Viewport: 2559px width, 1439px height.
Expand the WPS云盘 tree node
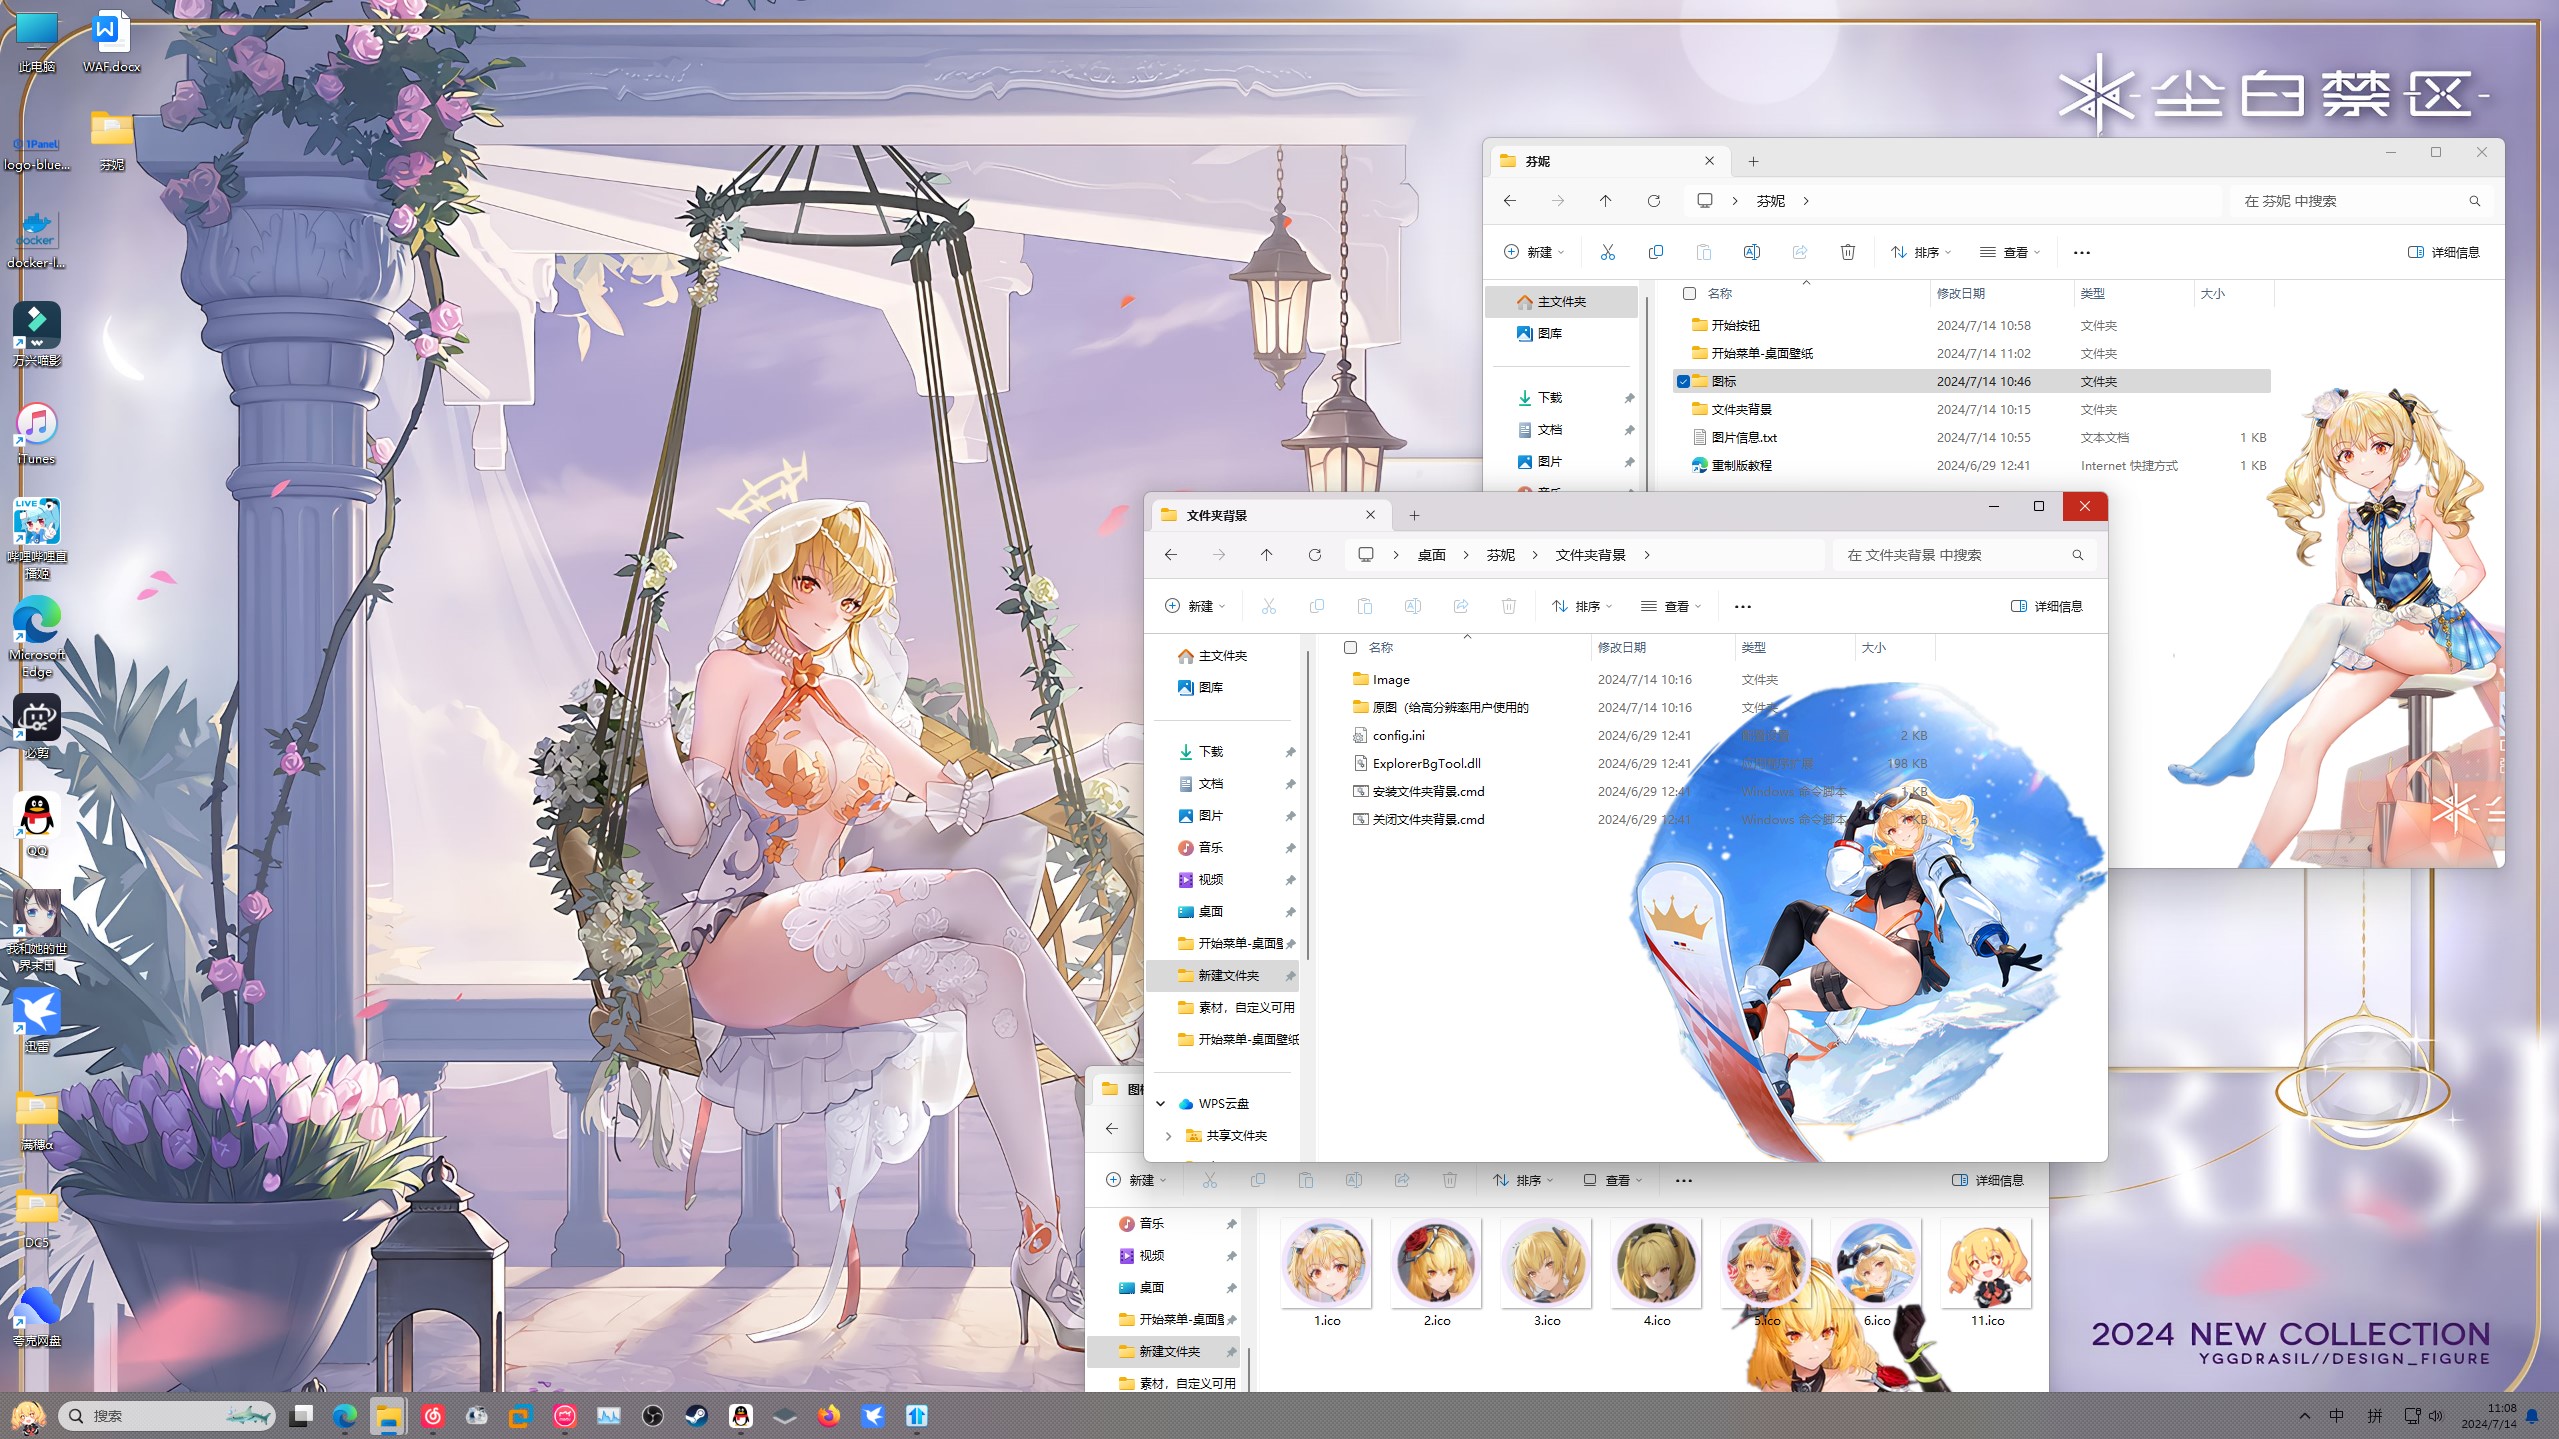click(1160, 1103)
